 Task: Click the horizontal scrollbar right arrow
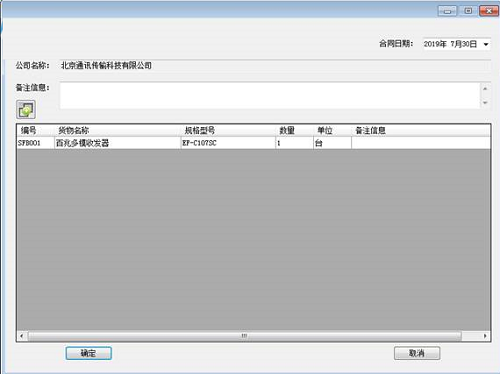point(485,336)
